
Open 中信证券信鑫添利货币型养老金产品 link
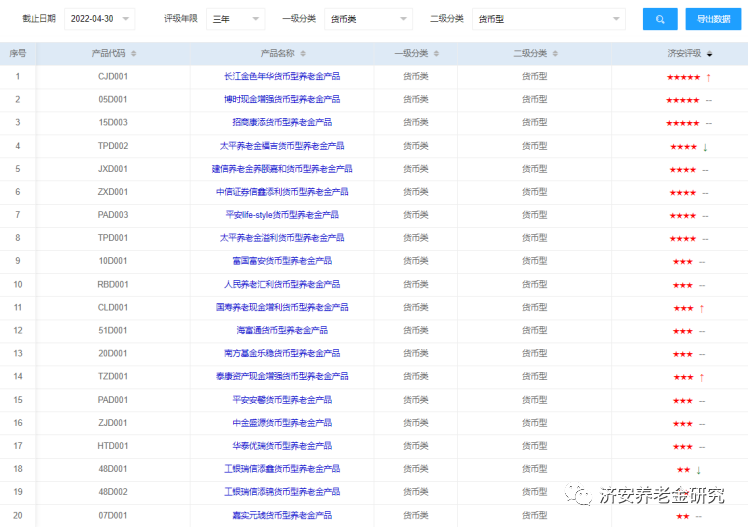tap(282, 192)
